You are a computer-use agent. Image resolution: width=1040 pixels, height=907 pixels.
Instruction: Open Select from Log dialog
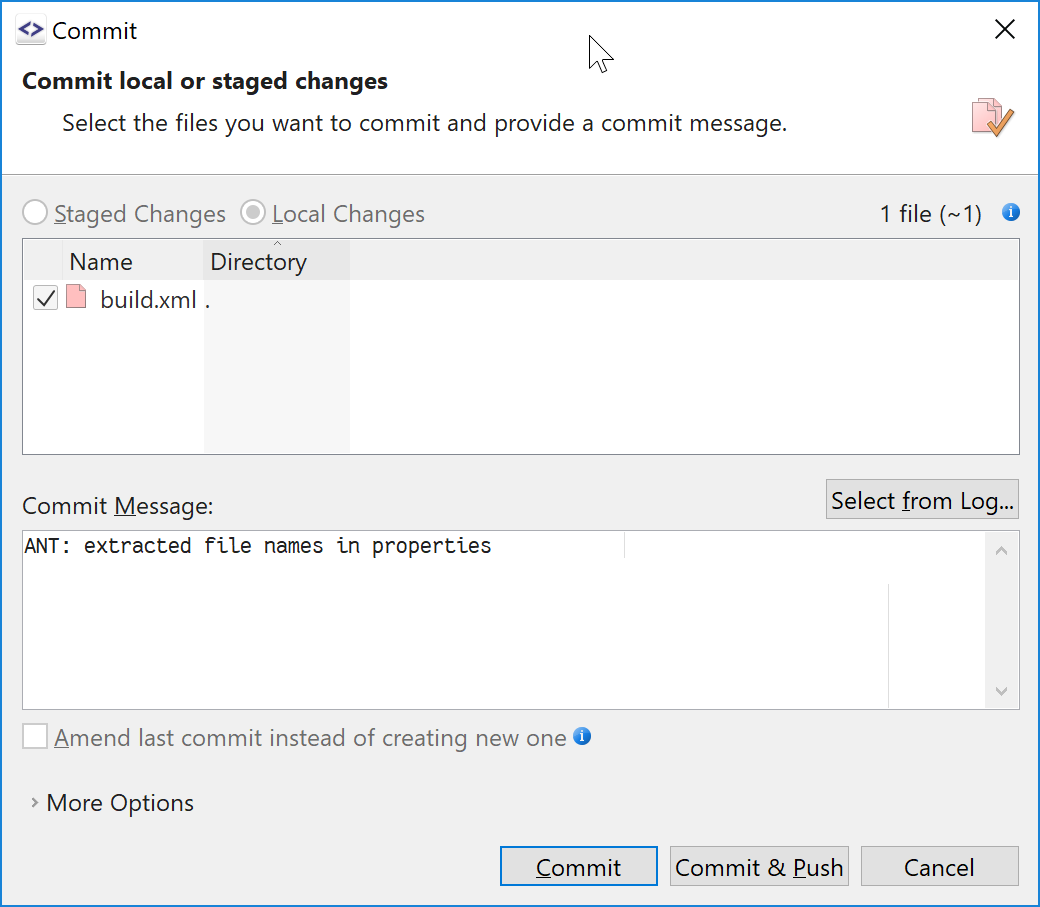pyautogui.click(x=922, y=500)
